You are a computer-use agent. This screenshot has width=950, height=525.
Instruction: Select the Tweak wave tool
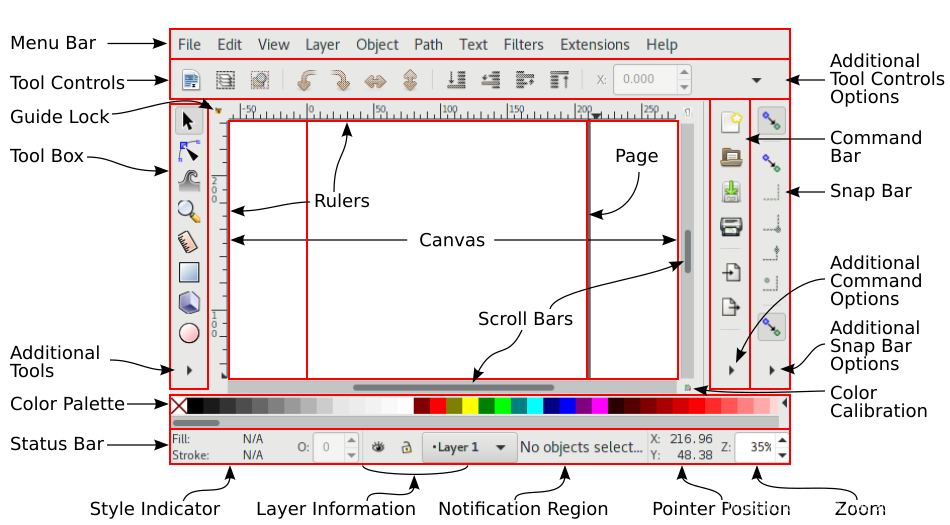pyautogui.click(x=189, y=181)
